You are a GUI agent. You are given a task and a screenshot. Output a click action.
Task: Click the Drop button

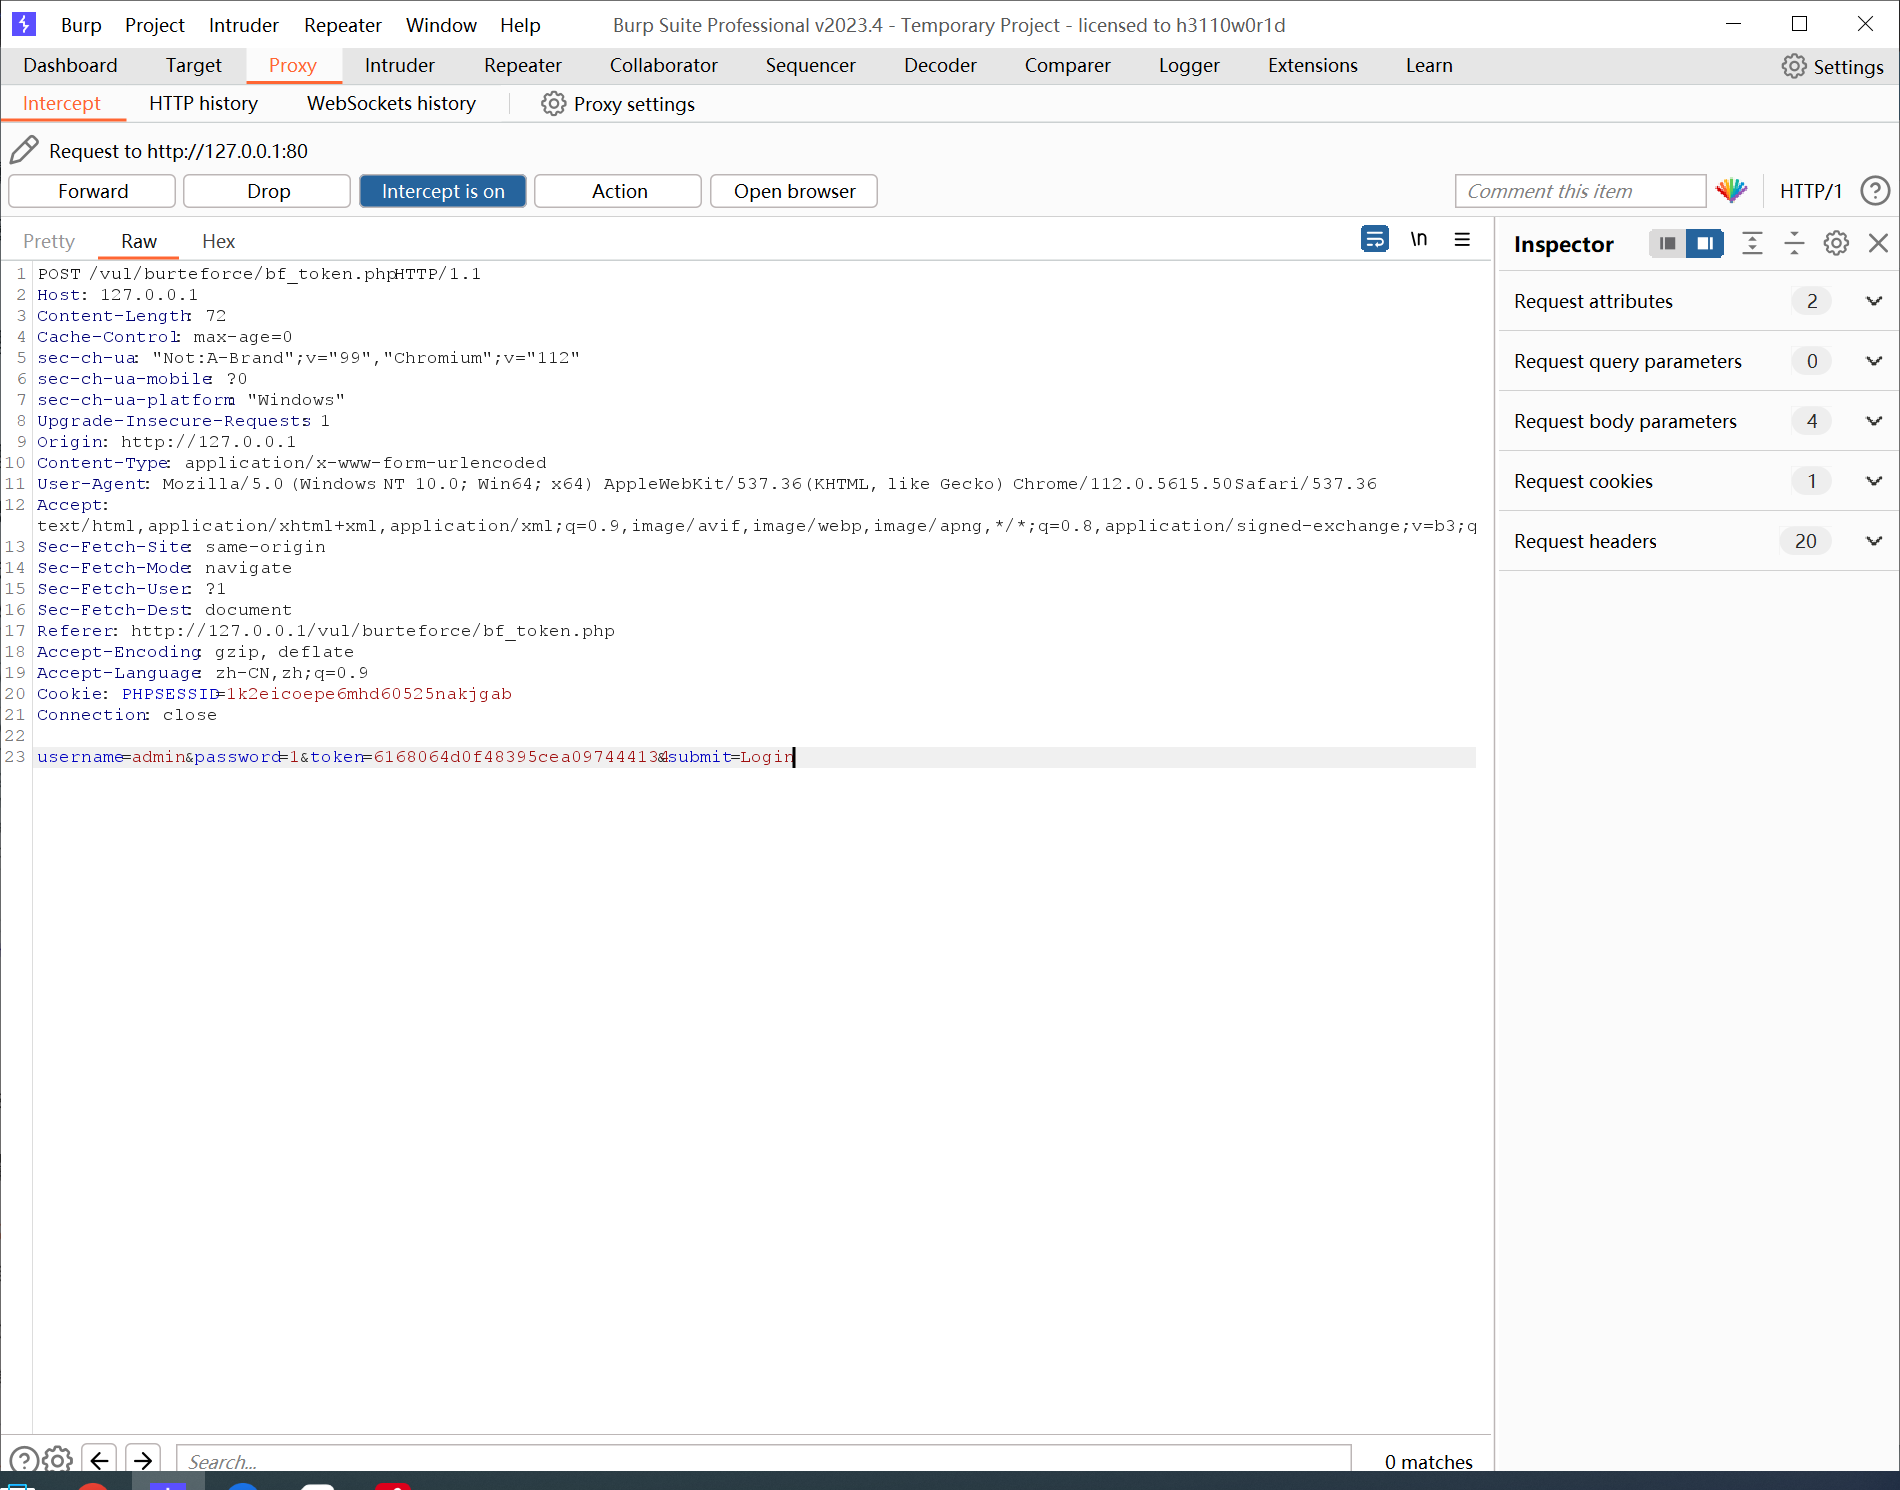click(x=268, y=191)
